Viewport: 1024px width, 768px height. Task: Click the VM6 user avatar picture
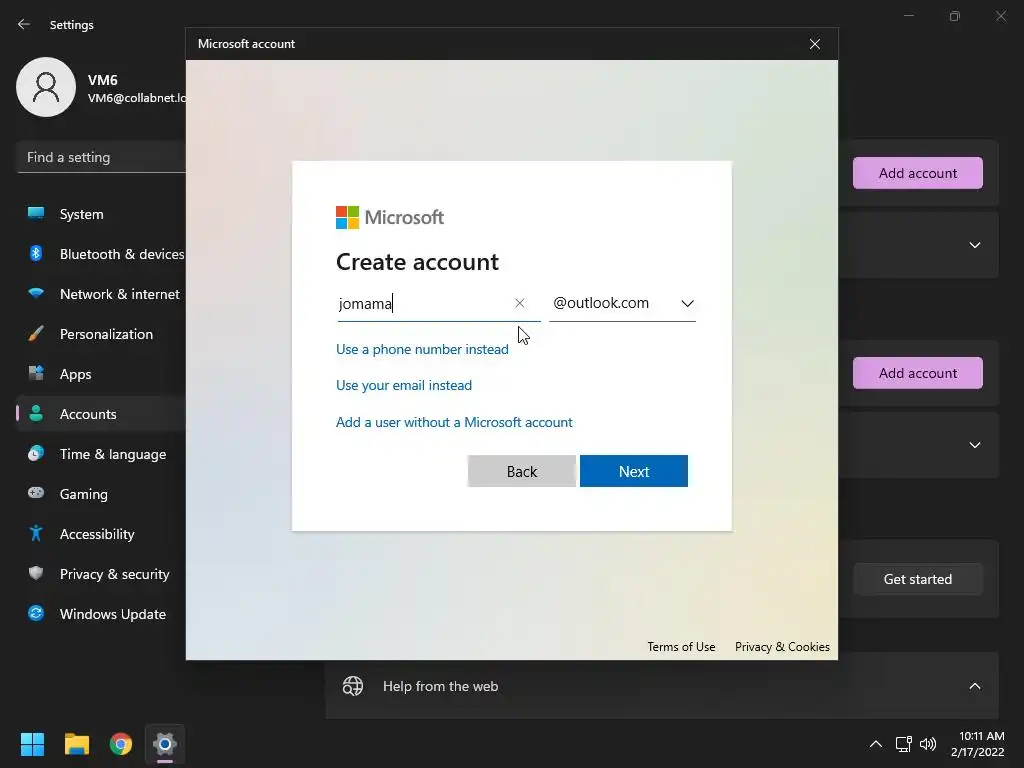(46, 87)
